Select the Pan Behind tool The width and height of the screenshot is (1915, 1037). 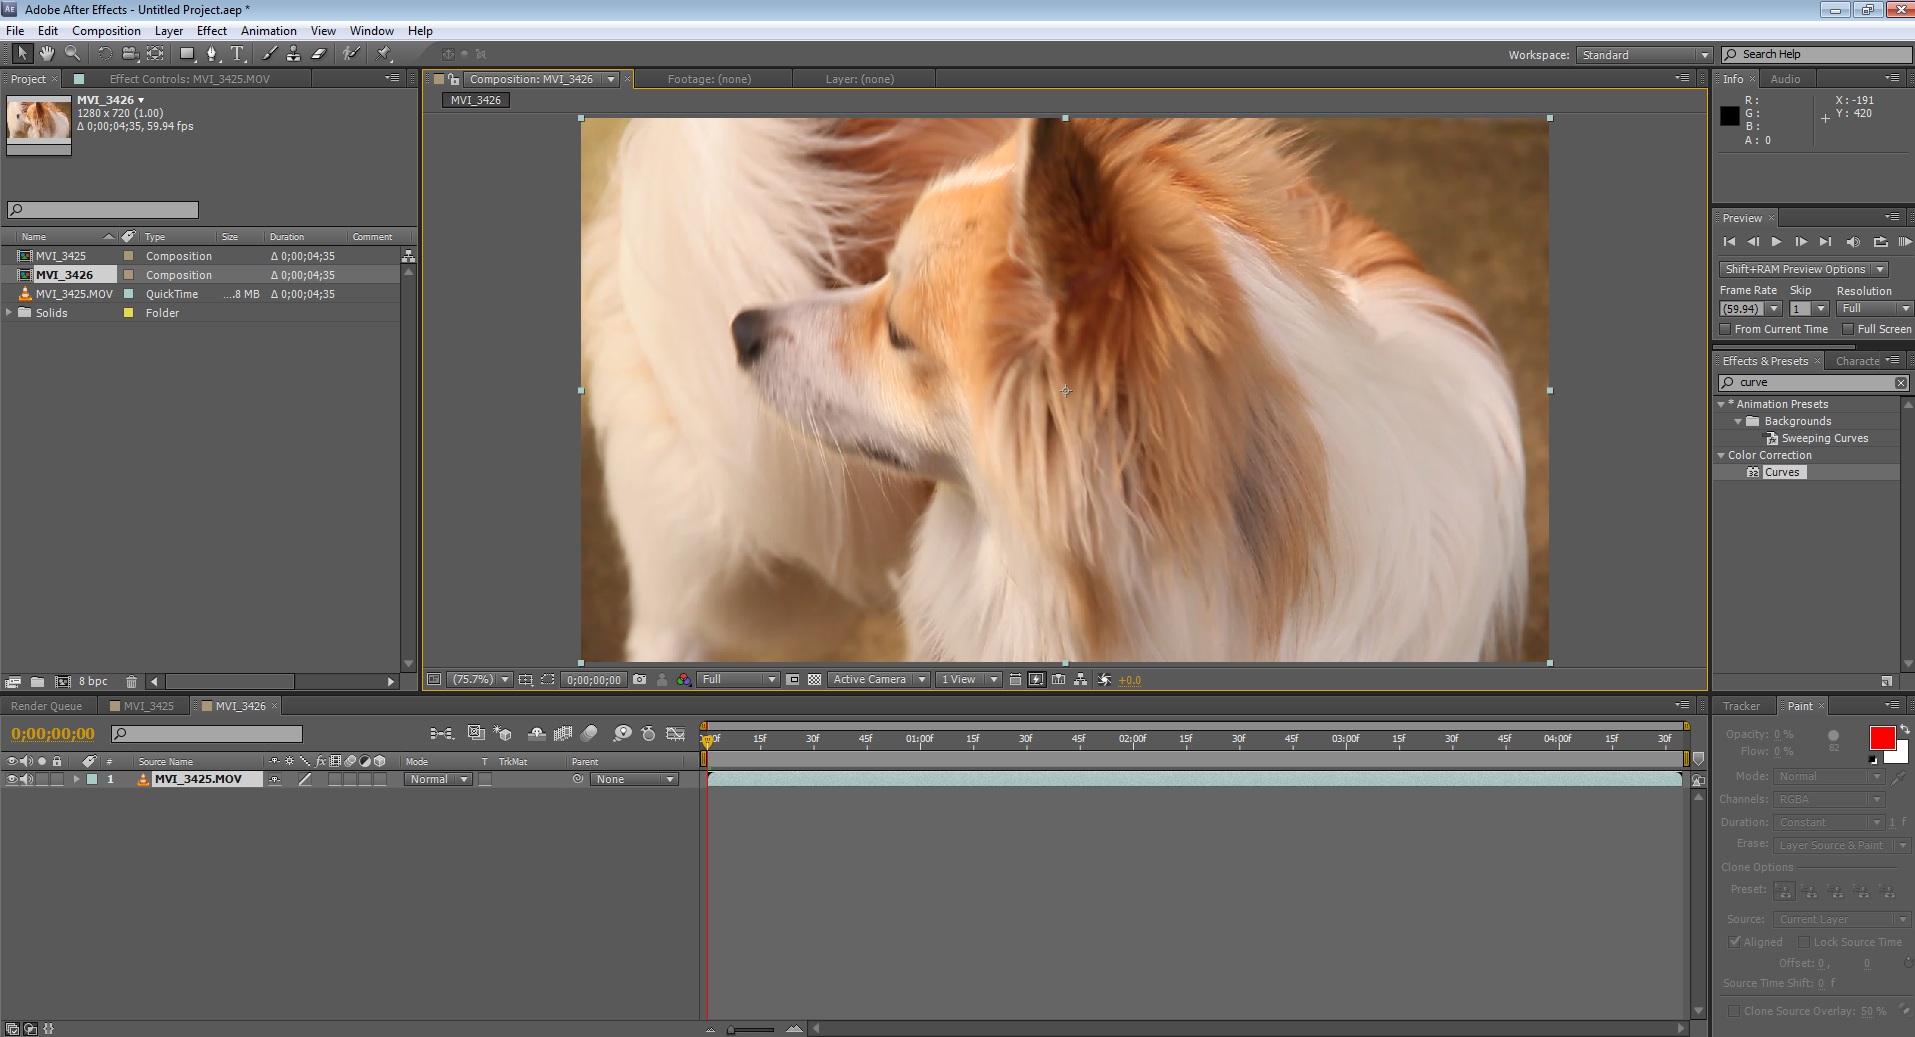pos(156,54)
